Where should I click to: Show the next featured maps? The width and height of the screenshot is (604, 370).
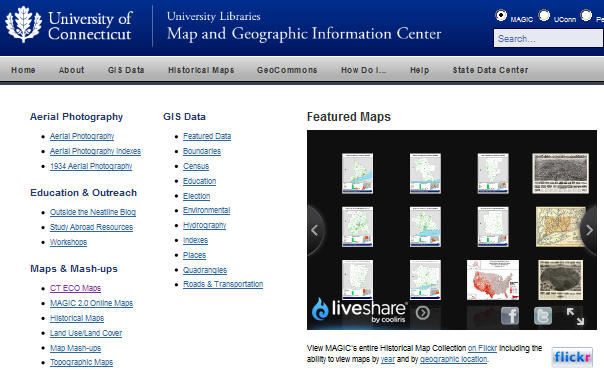click(x=589, y=230)
